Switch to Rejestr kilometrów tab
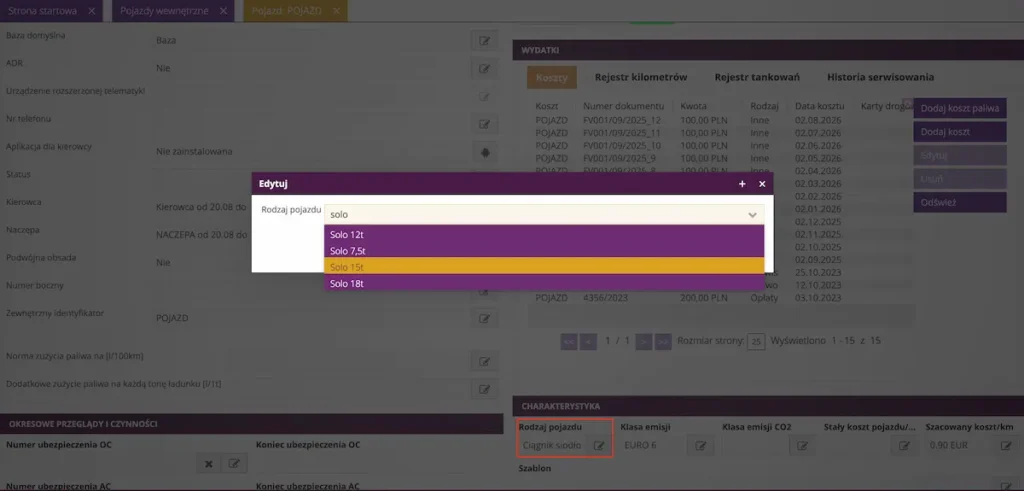 (x=641, y=77)
